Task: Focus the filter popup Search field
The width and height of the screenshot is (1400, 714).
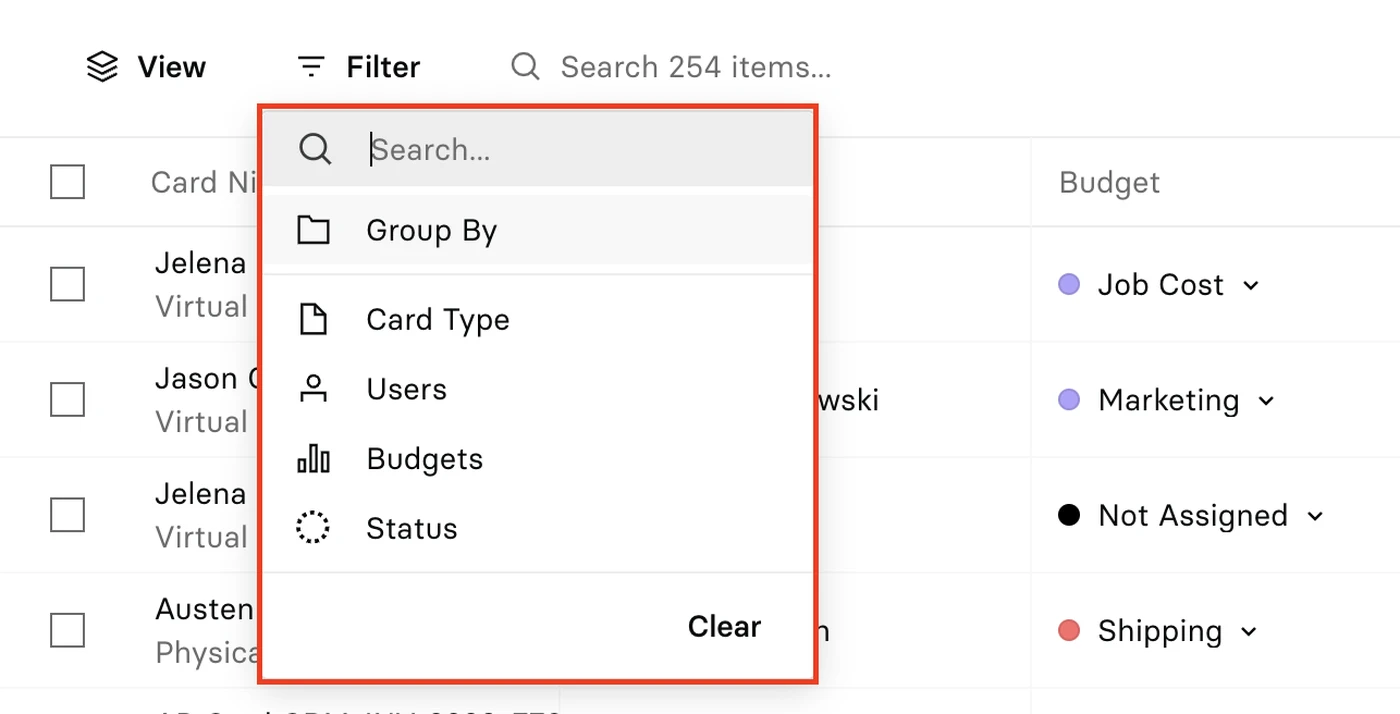Action: point(538,149)
